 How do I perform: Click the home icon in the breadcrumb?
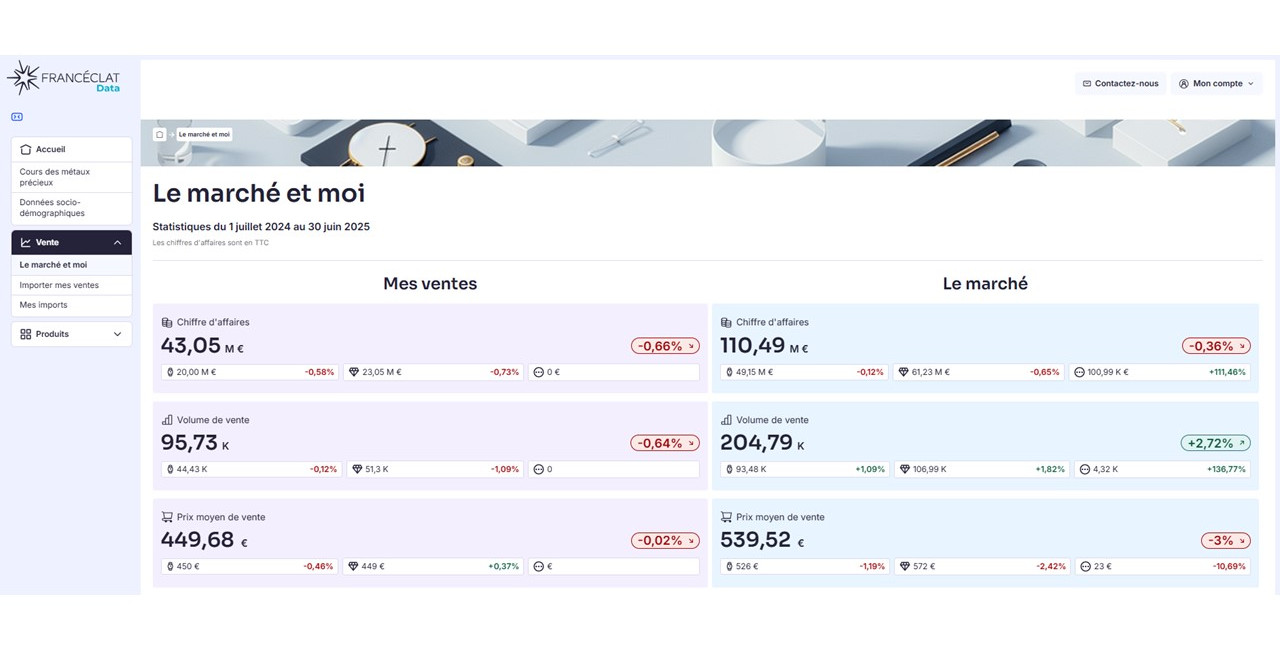[160, 134]
